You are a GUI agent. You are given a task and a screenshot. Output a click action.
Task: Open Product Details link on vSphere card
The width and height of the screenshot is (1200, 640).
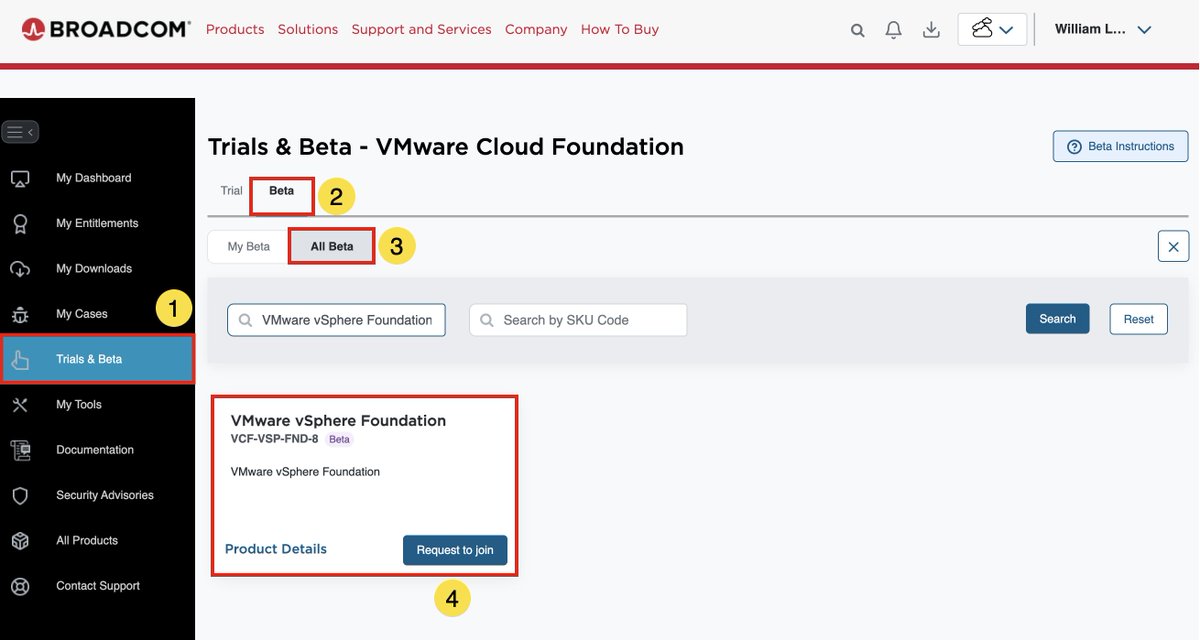276,549
